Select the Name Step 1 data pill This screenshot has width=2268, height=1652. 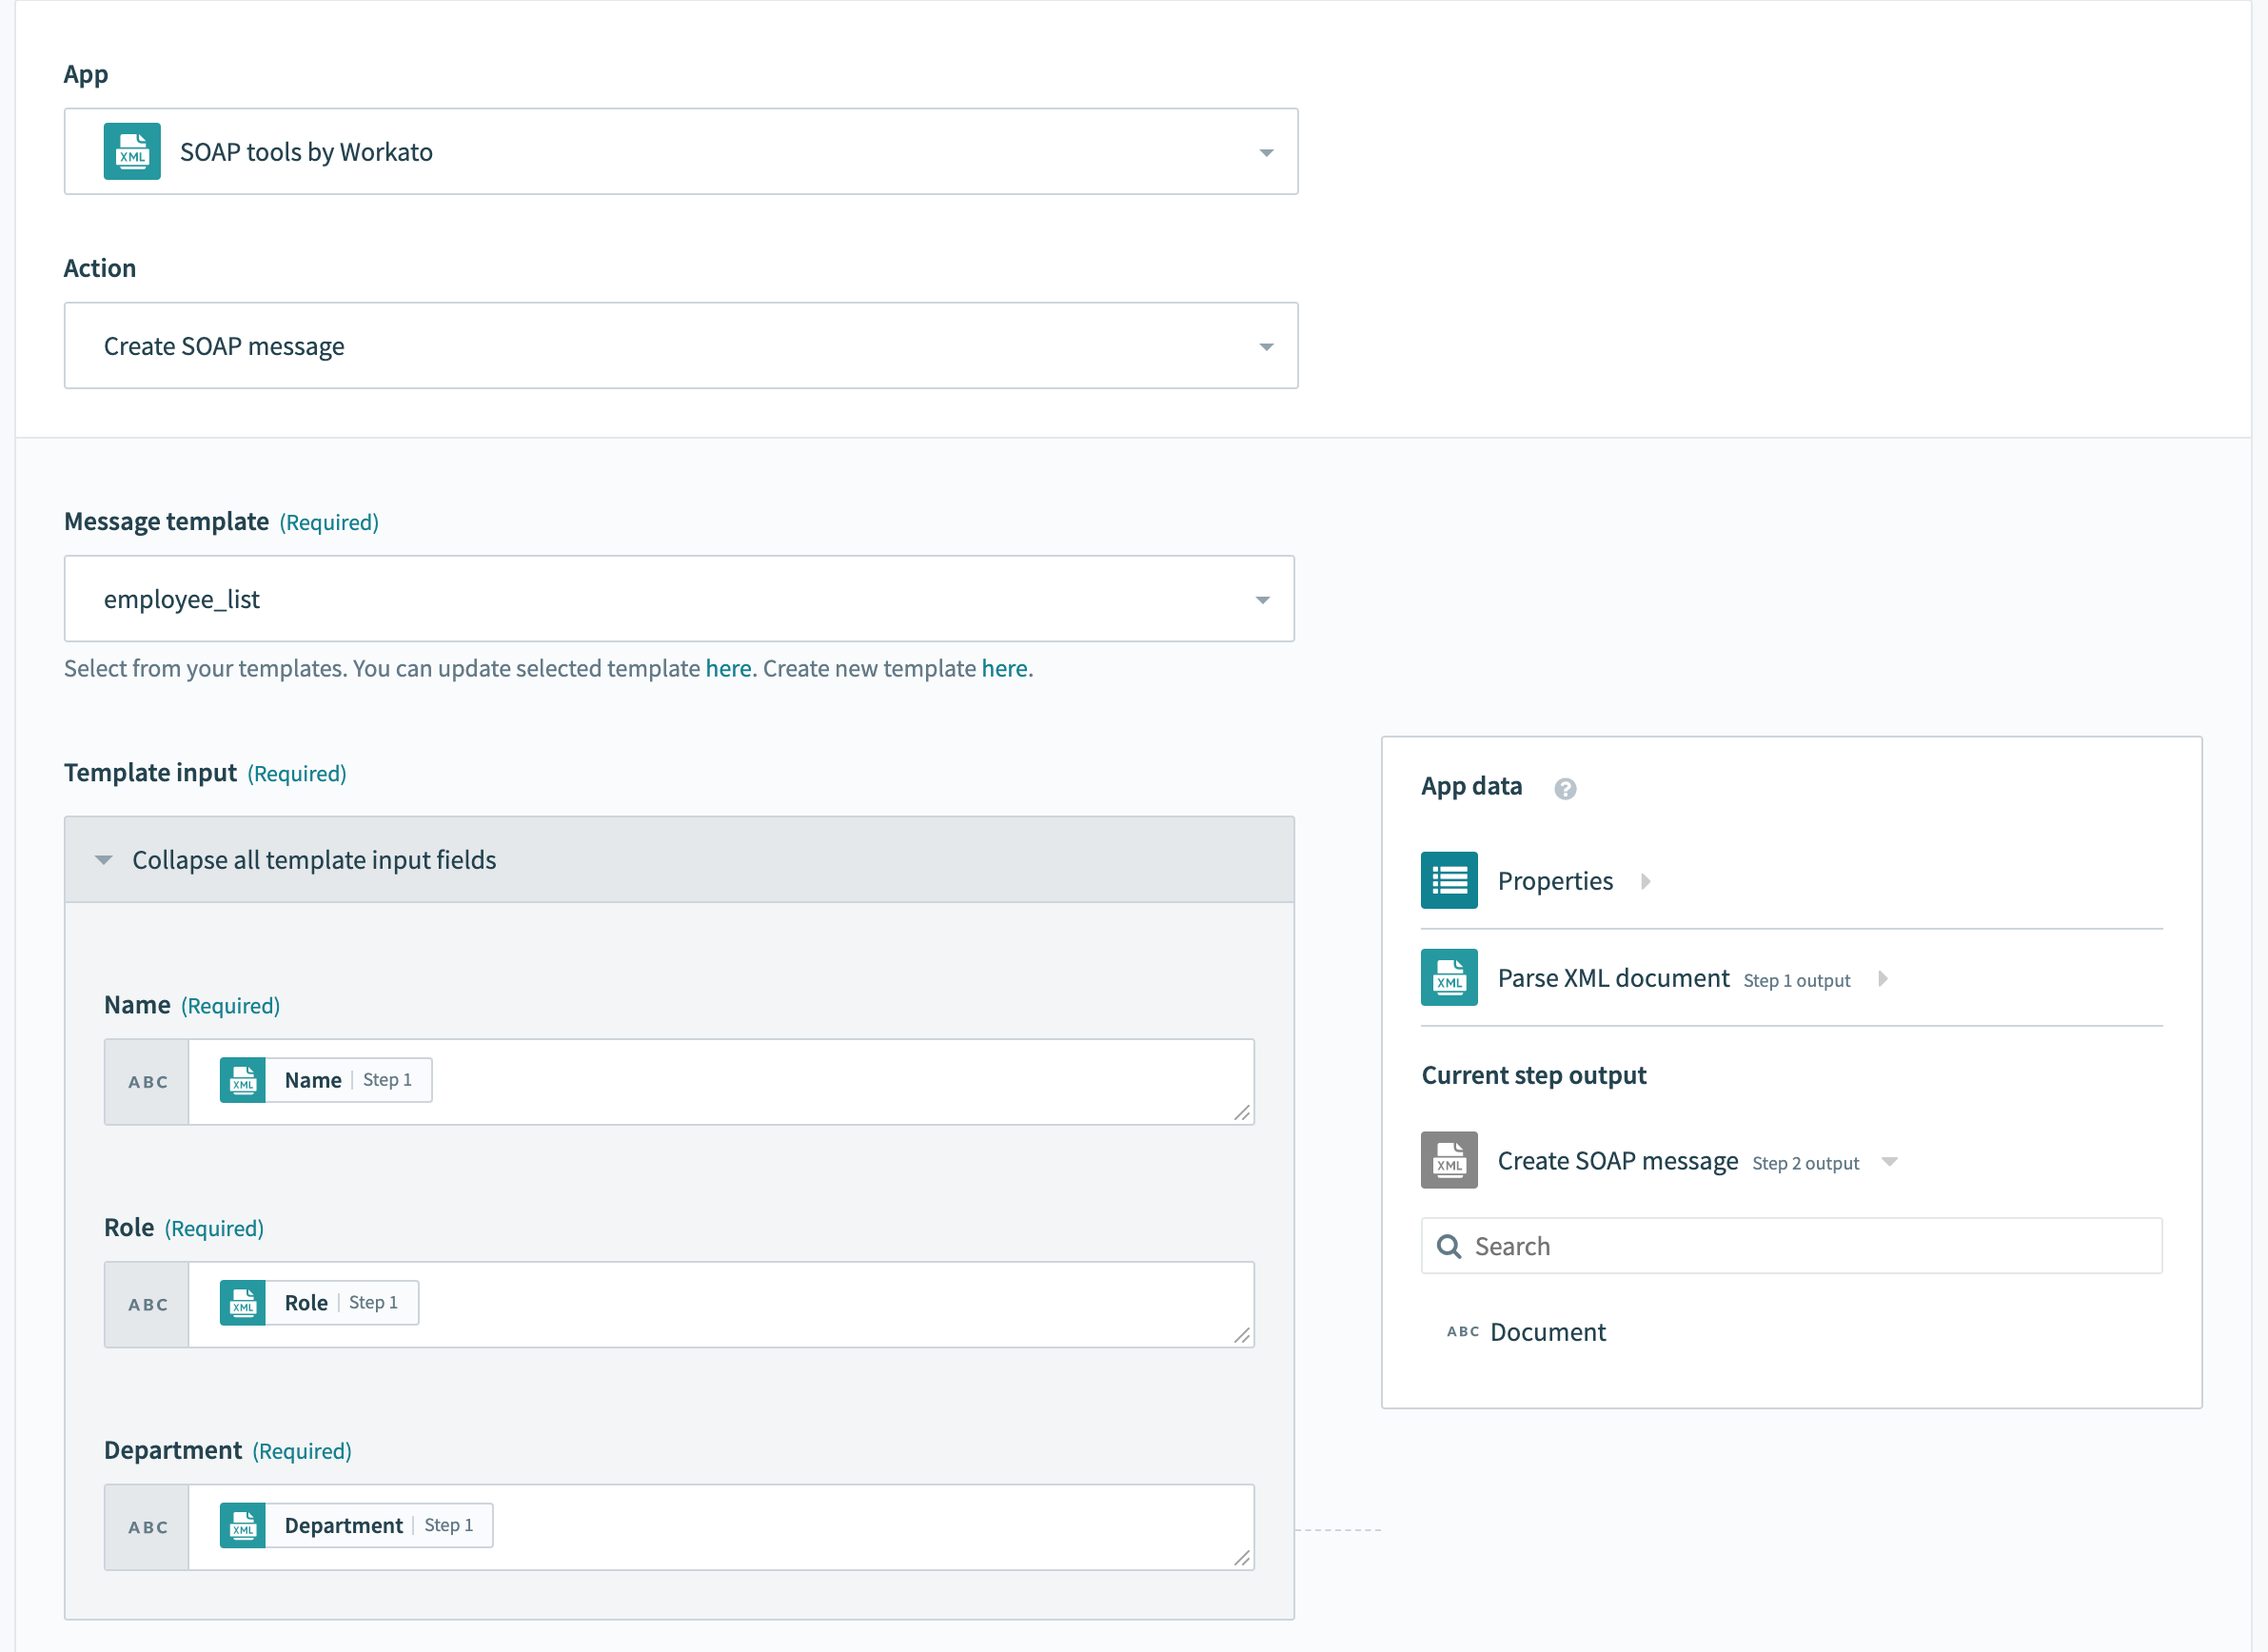(x=326, y=1081)
